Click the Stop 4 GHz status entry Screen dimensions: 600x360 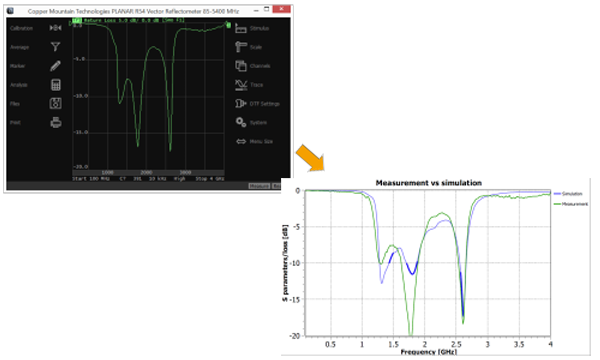click(210, 179)
